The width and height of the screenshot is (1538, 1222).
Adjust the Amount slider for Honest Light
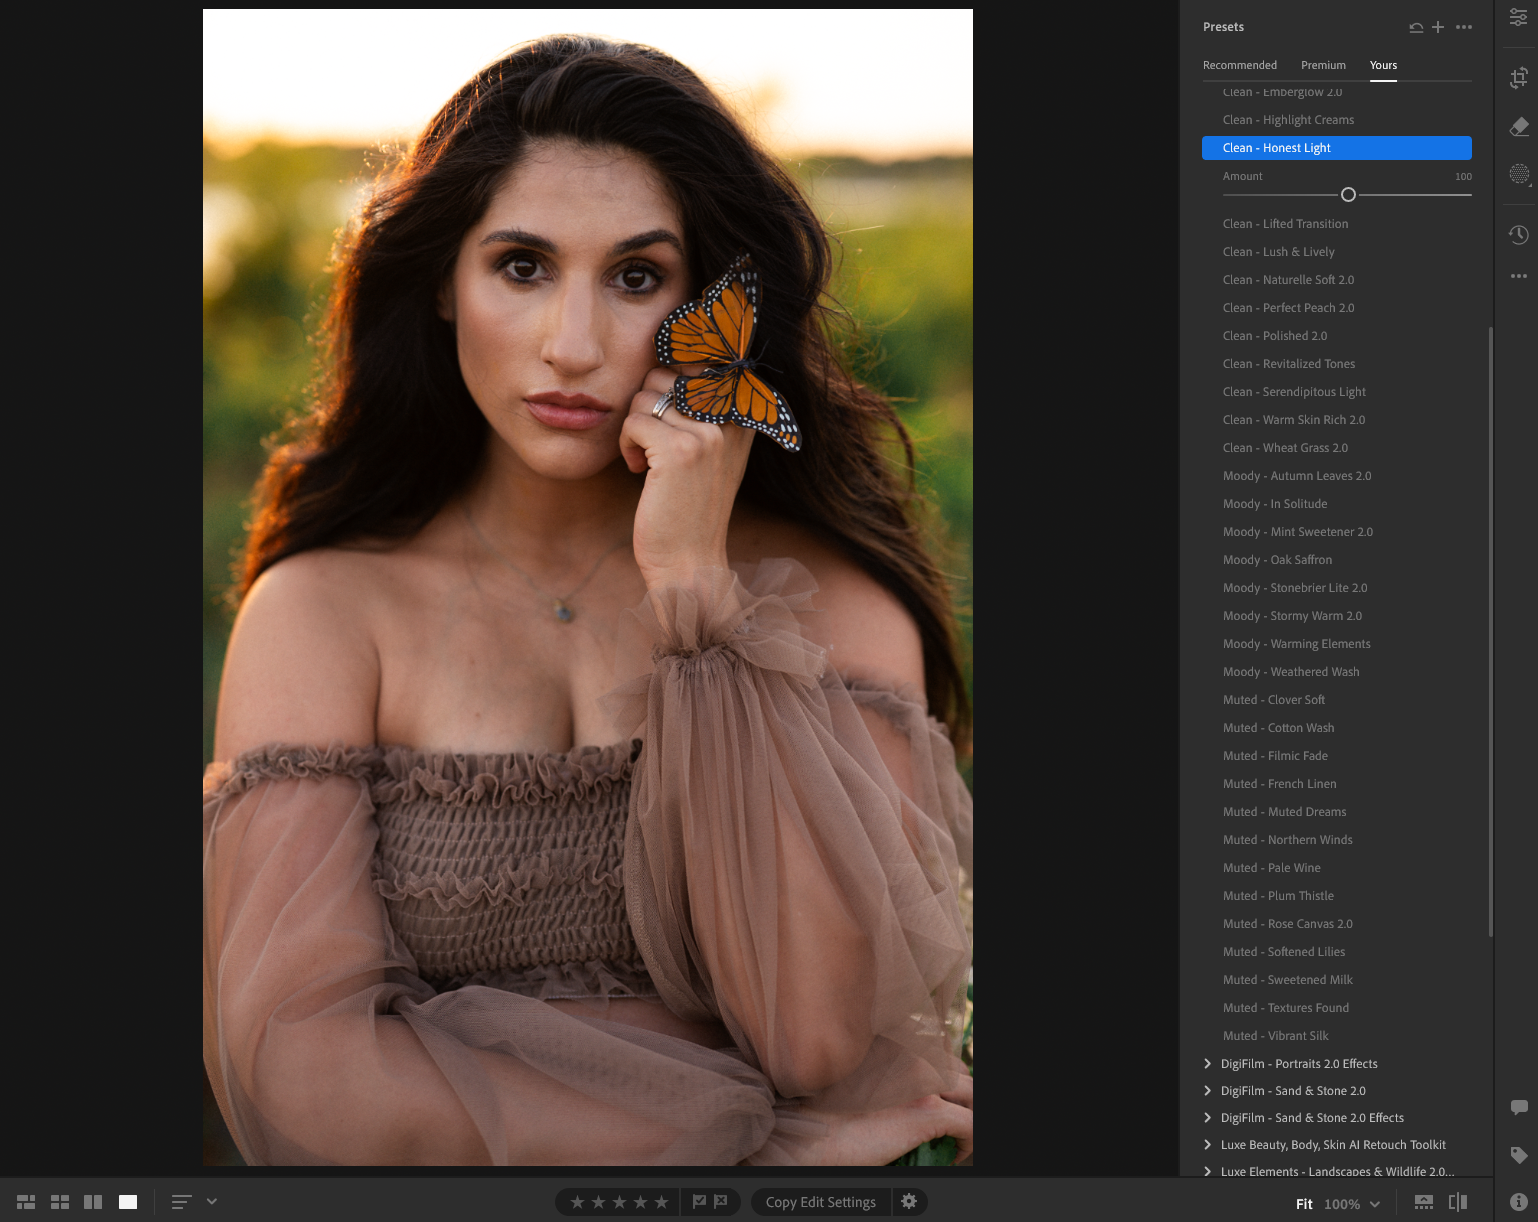(1348, 195)
